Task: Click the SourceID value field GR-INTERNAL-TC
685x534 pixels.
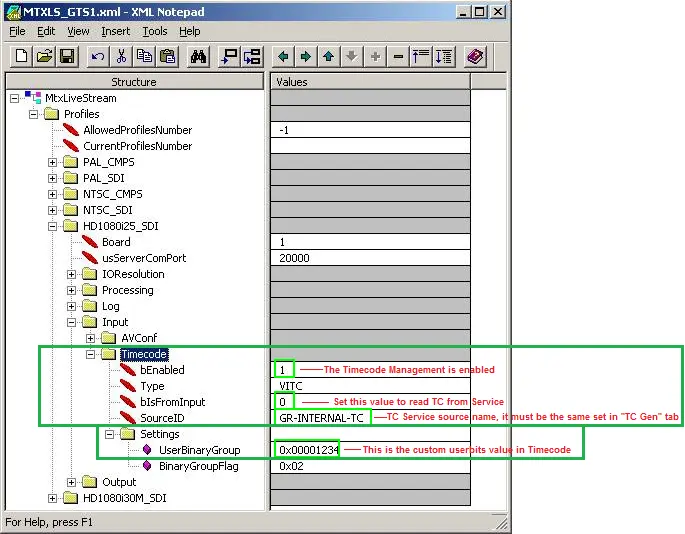Action: click(322, 418)
